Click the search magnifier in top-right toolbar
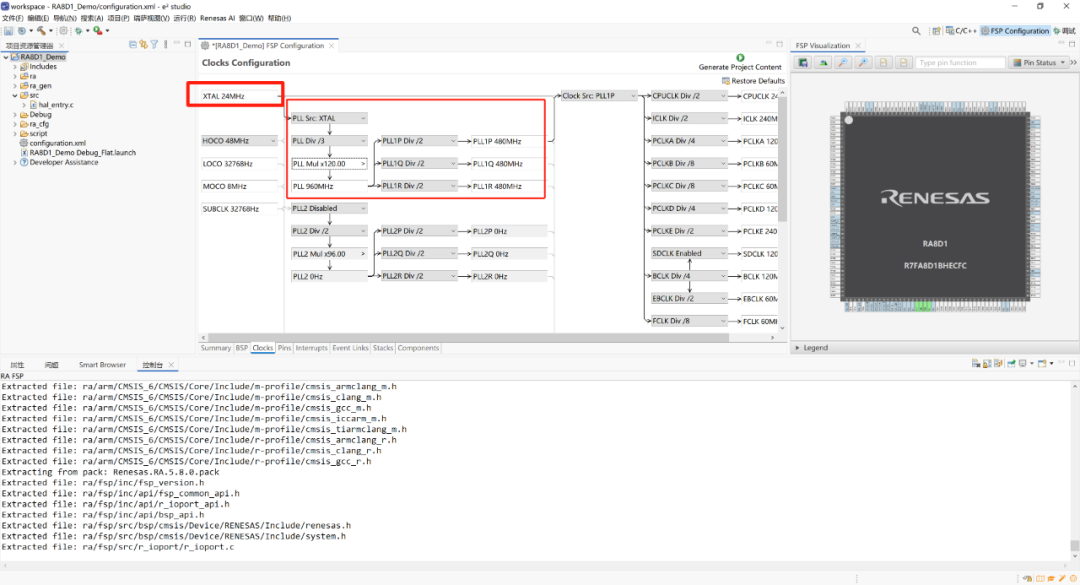 [916, 31]
